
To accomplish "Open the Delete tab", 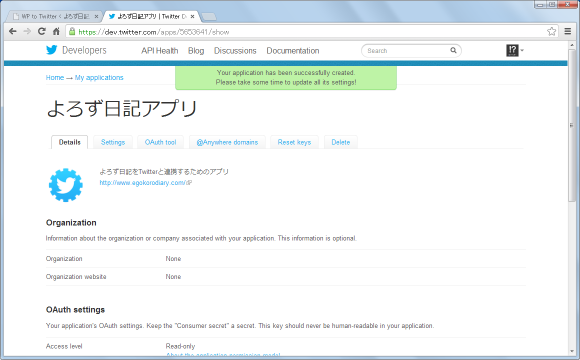I will pyautogui.click(x=341, y=142).
